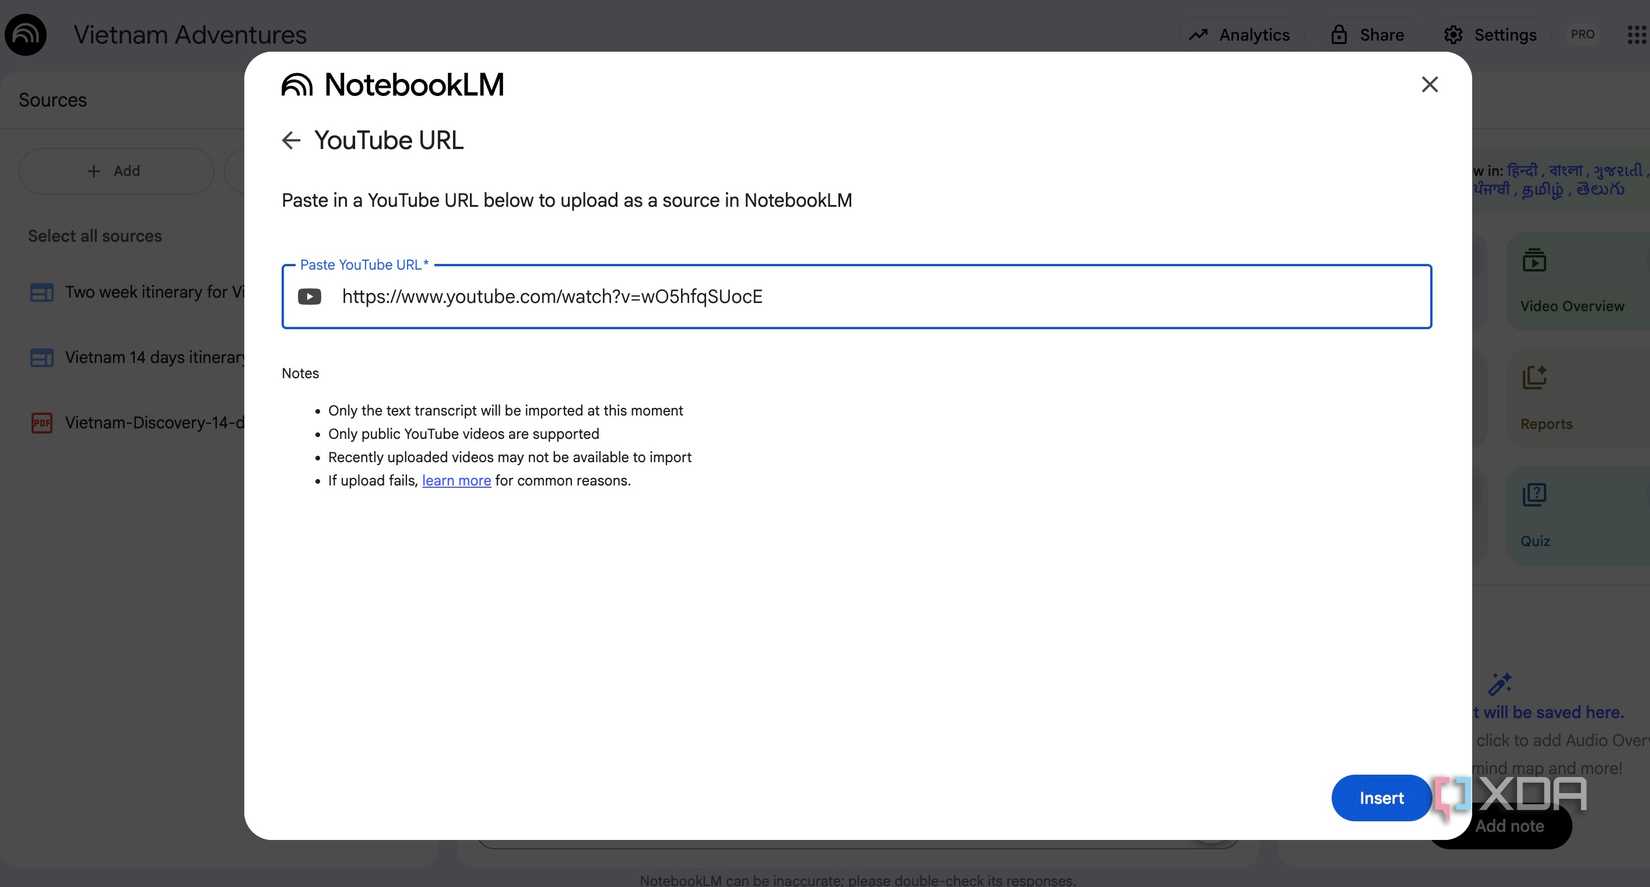
Task: Click the Hindi language link
Action: pyautogui.click(x=1521, y=171)
